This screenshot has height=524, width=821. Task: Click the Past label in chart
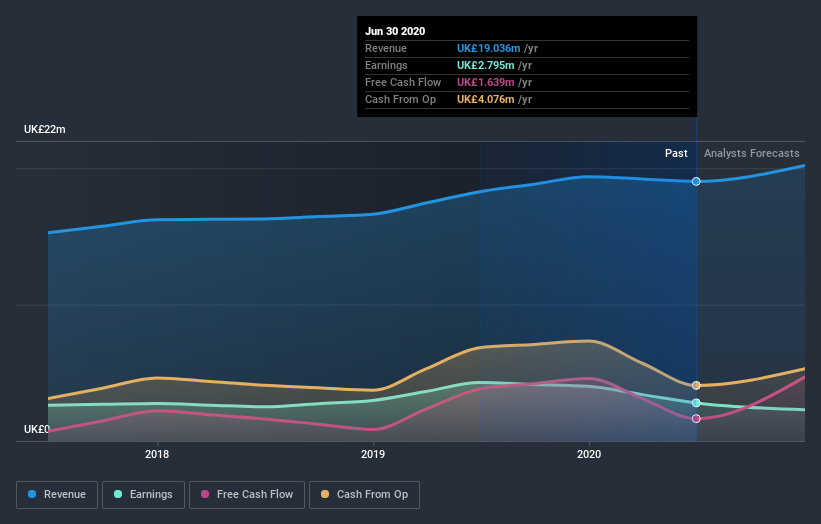(x=676, y=153)
